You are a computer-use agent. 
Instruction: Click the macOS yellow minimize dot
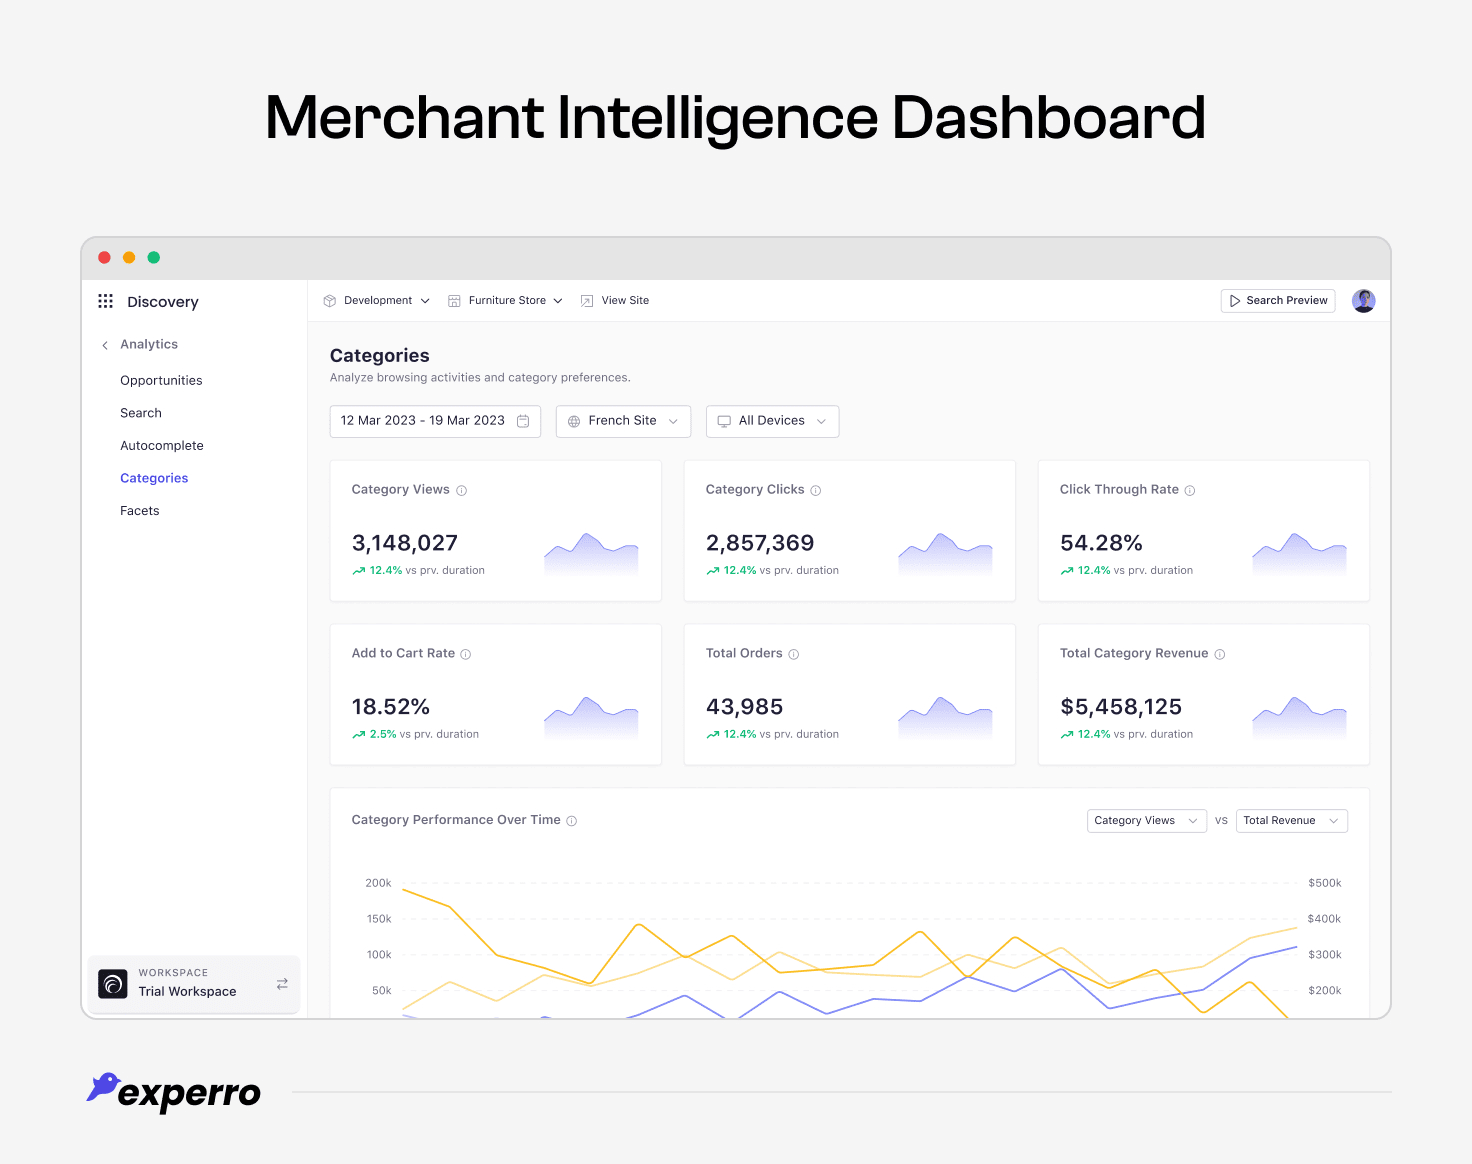[x=129, y=258]
